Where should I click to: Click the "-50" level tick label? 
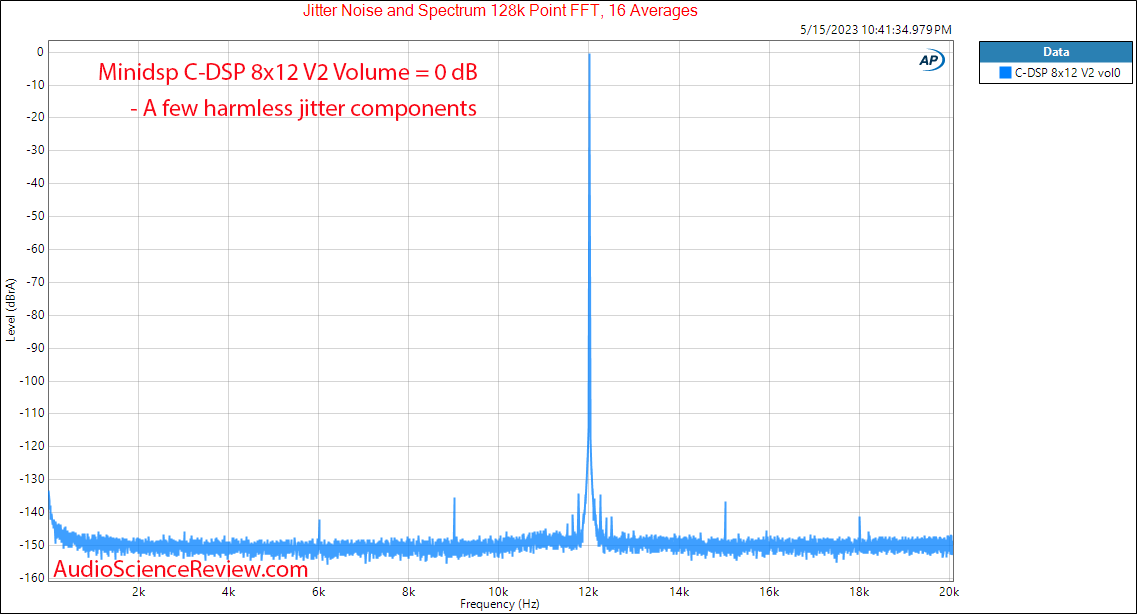(35, 216)
